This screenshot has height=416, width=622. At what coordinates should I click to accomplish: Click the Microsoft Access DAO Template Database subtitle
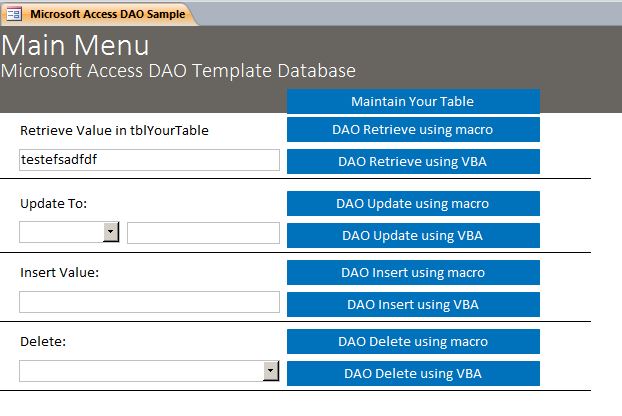click(178, 71)
